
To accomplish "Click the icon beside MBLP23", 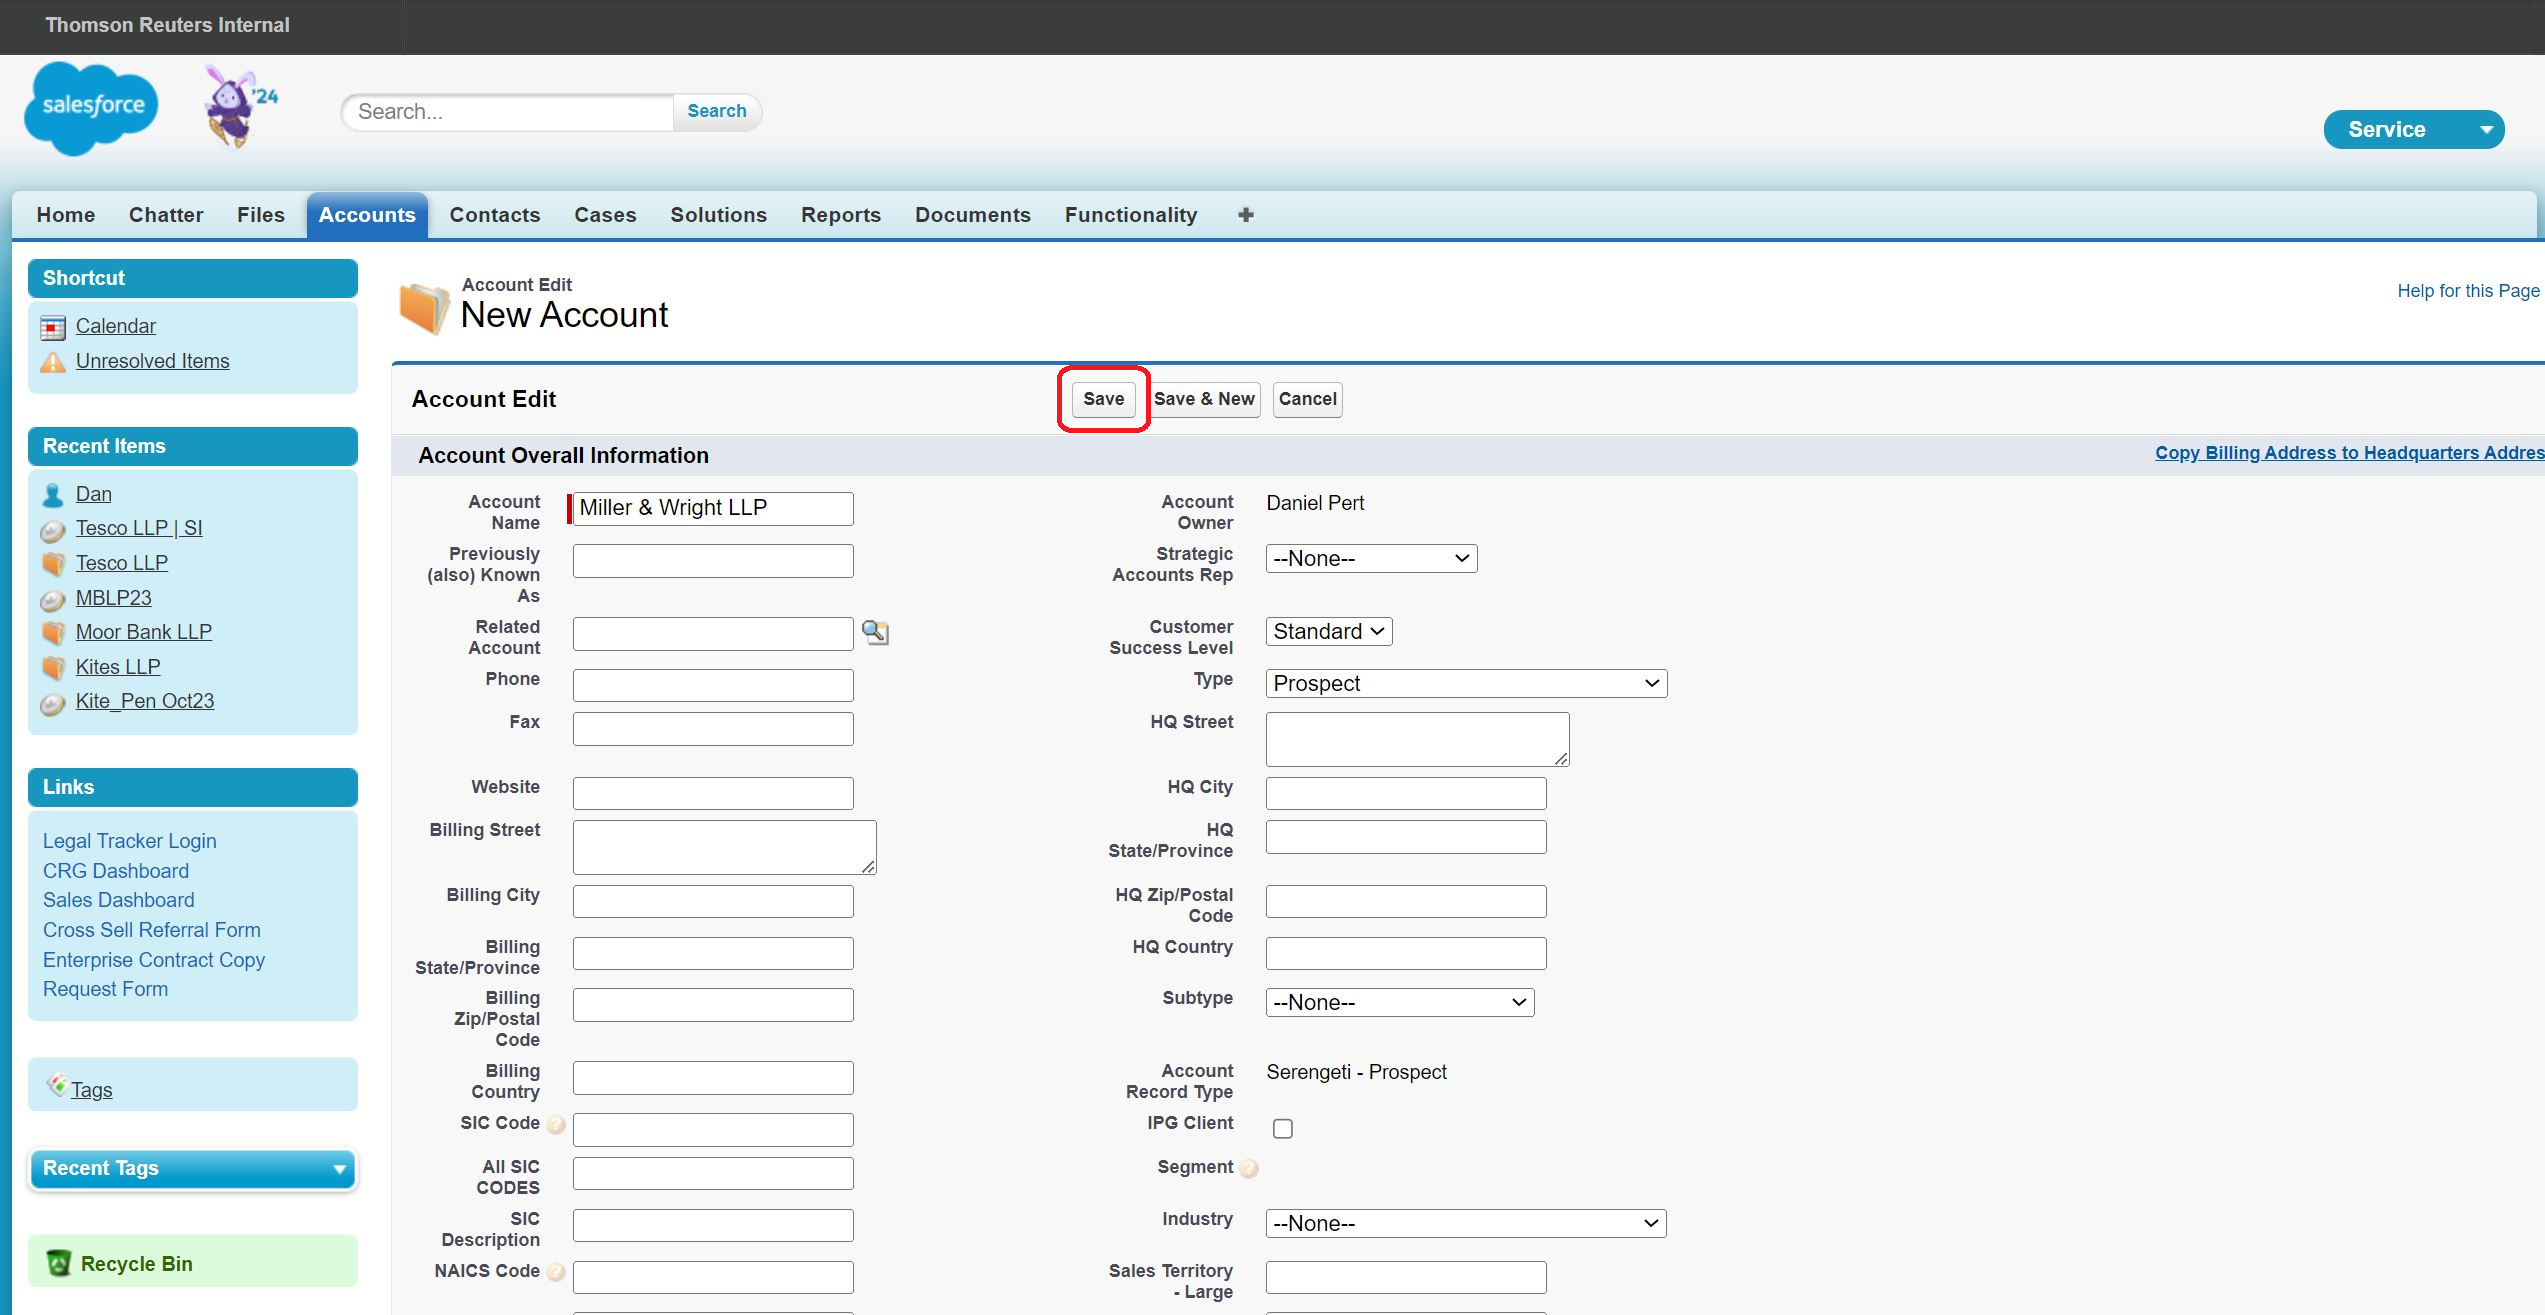I will coord(53,599).
